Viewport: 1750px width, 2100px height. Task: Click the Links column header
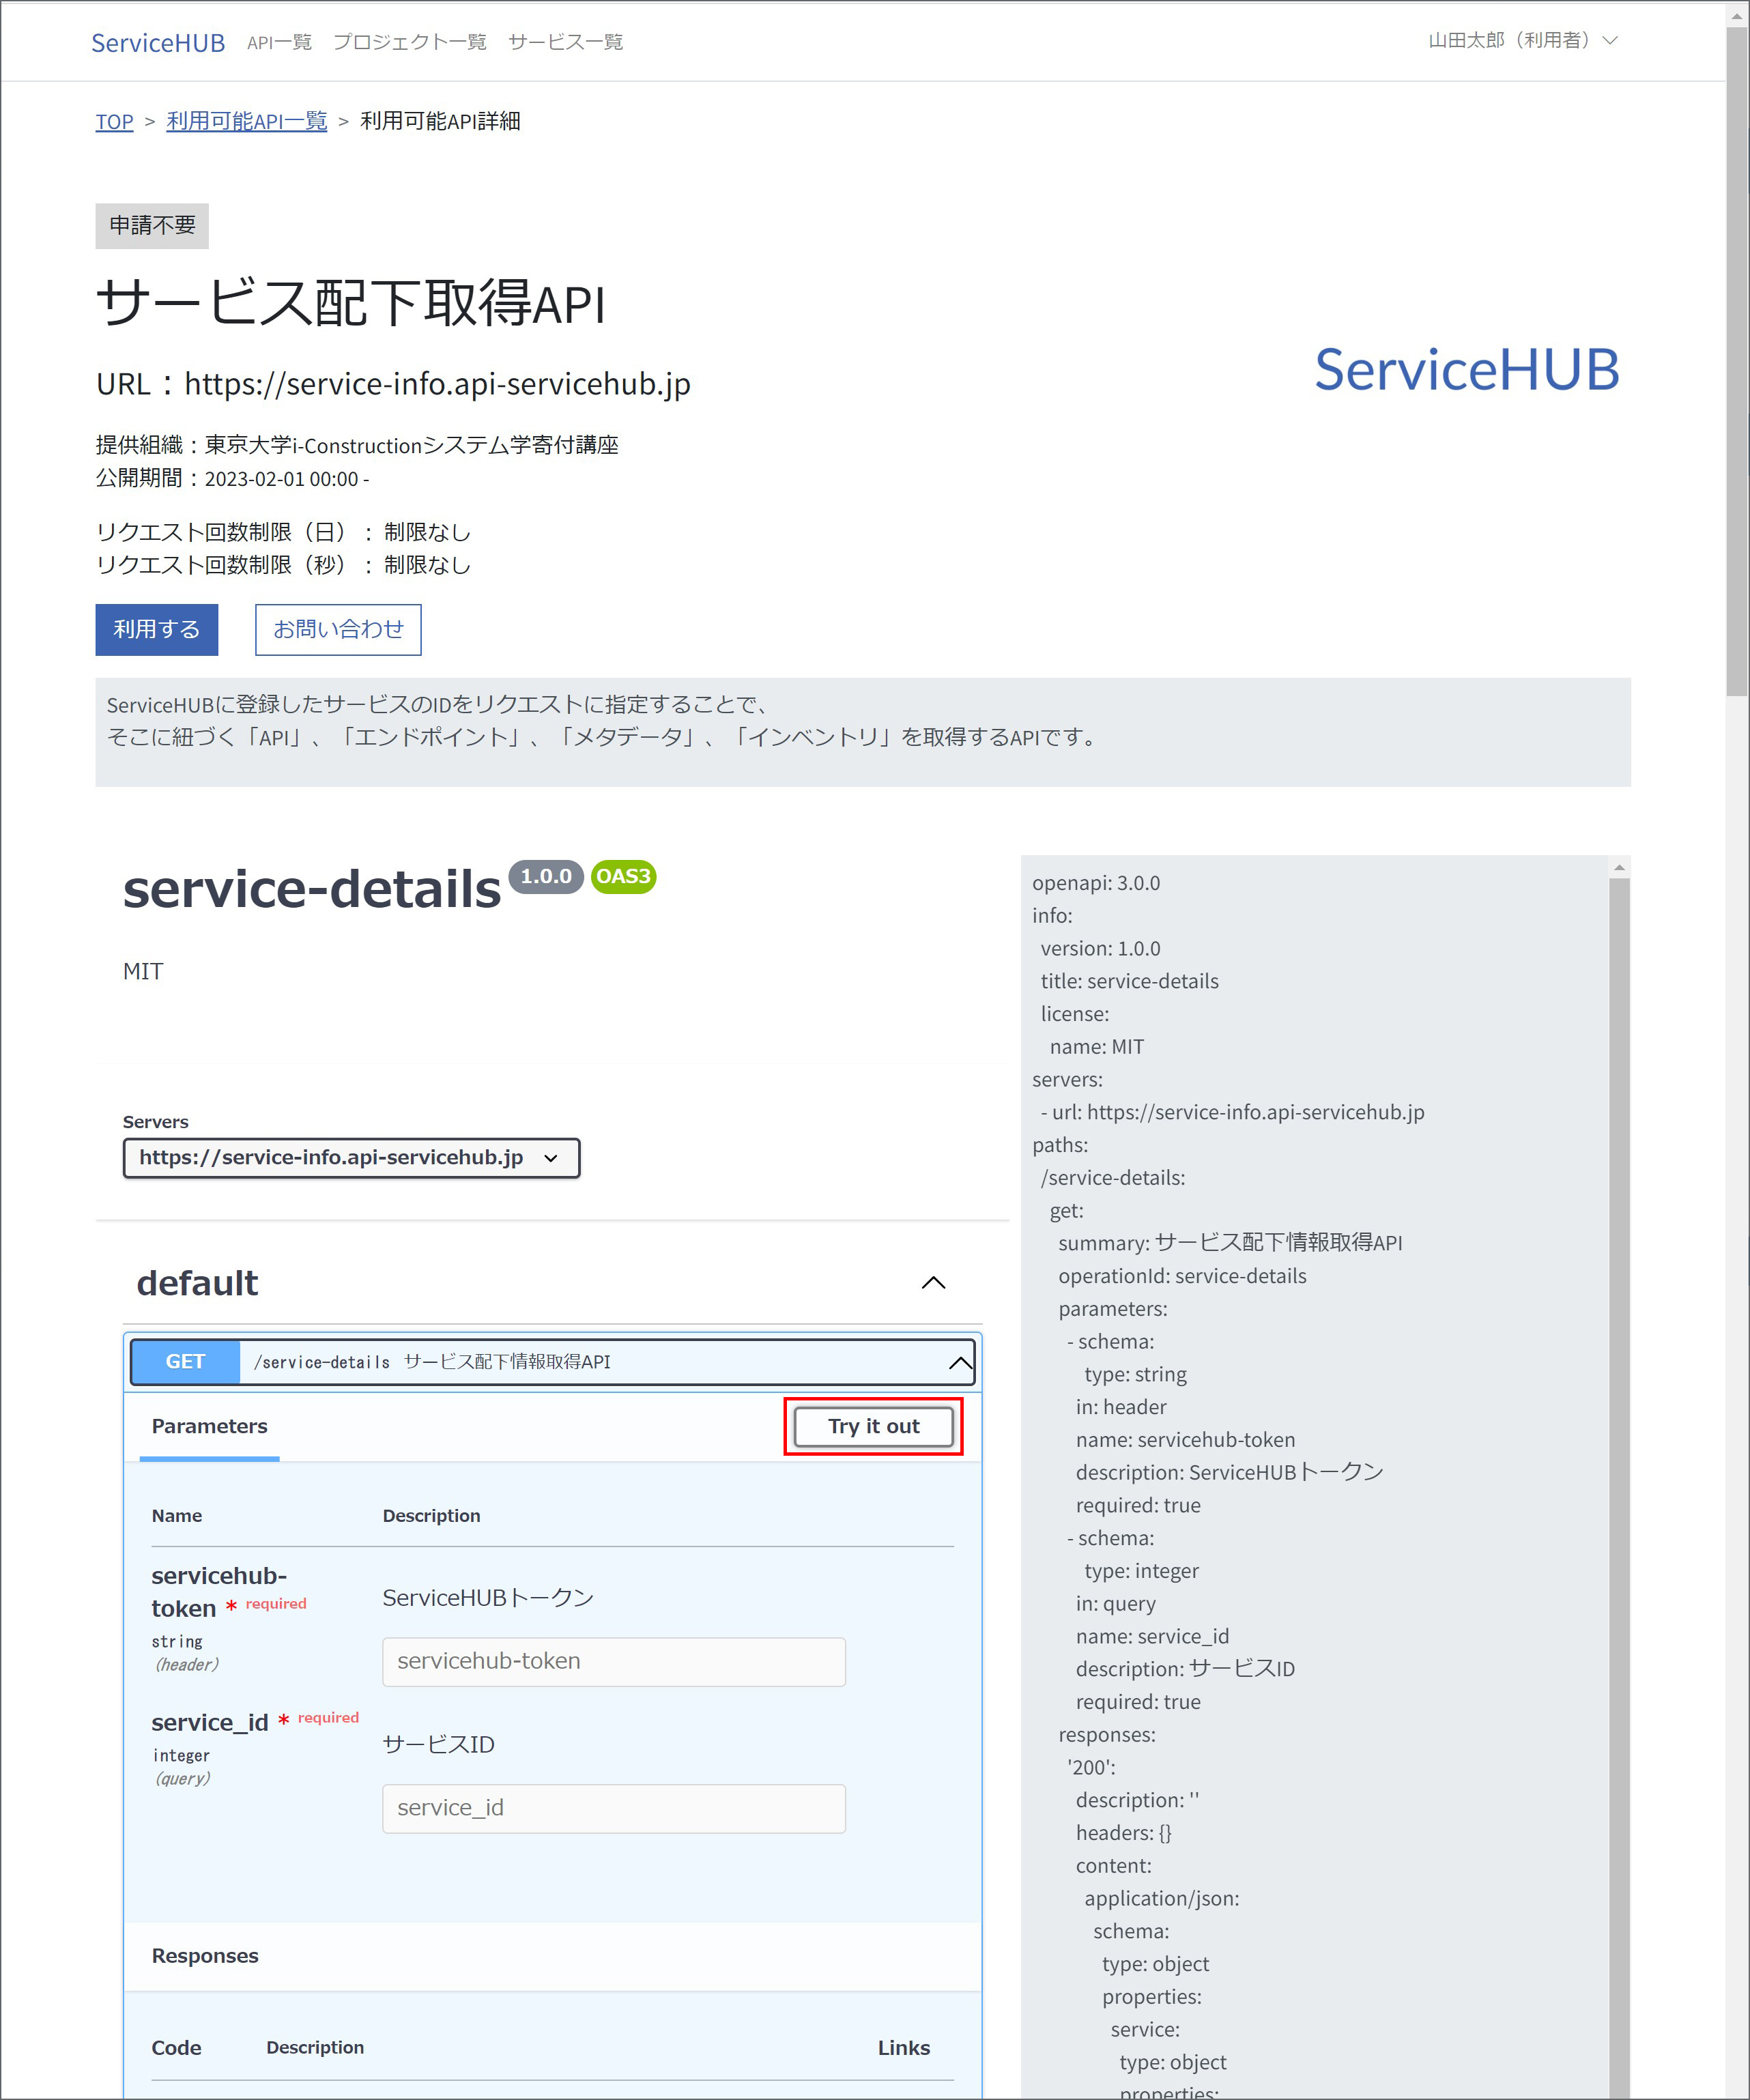click(x=903, y=2047)
